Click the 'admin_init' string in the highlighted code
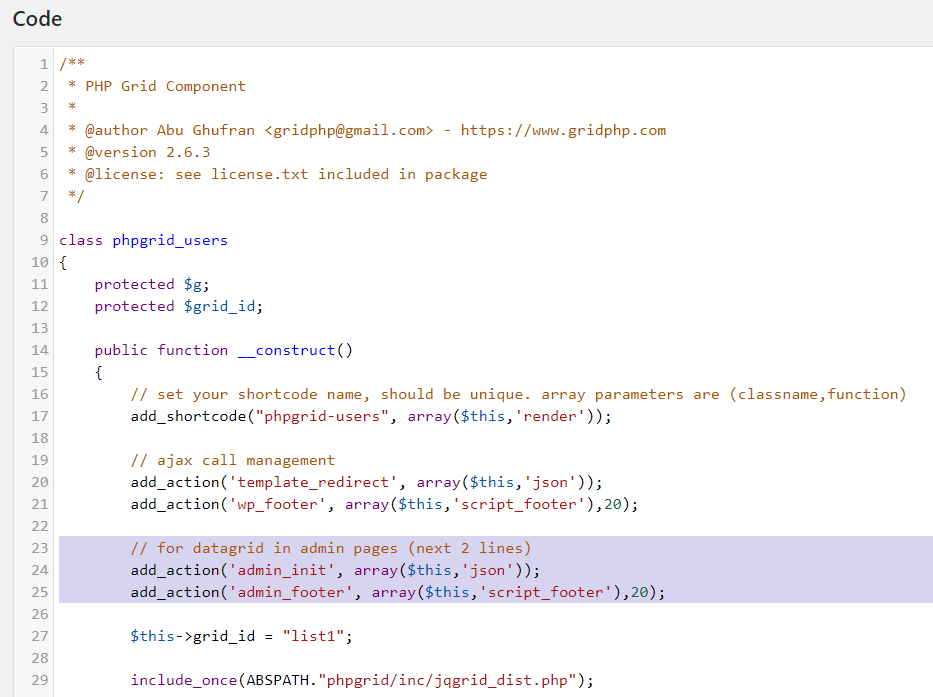This screenshot has width=933, height=697. (291, 570)
